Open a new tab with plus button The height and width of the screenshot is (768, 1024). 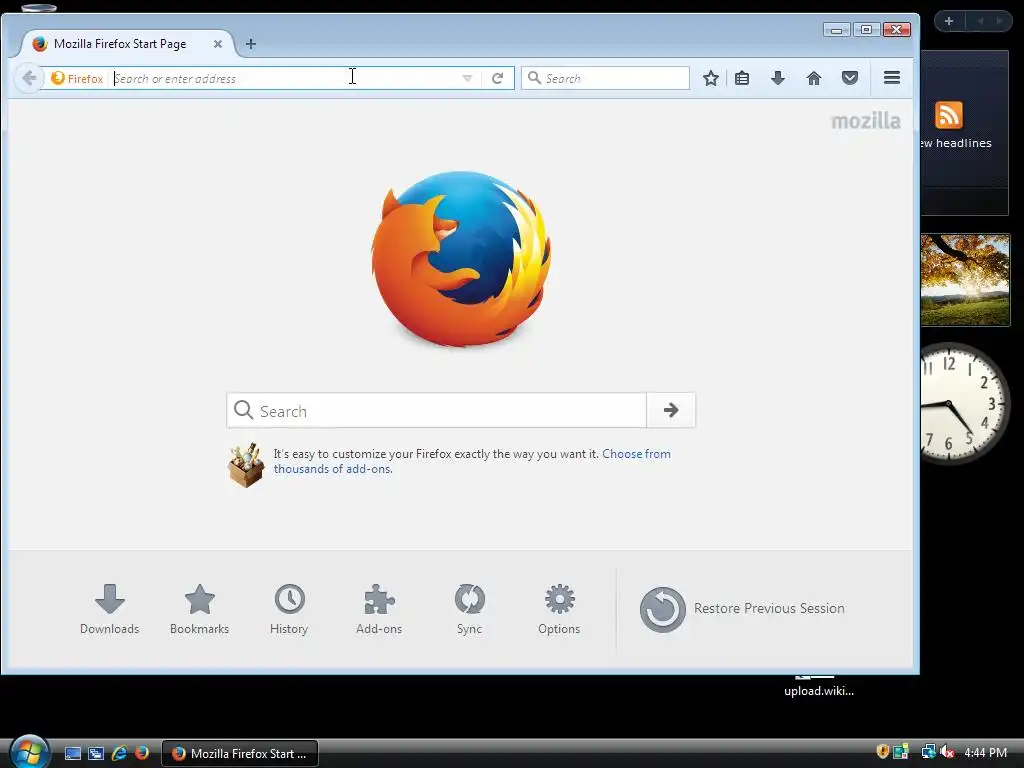(251, 44)
